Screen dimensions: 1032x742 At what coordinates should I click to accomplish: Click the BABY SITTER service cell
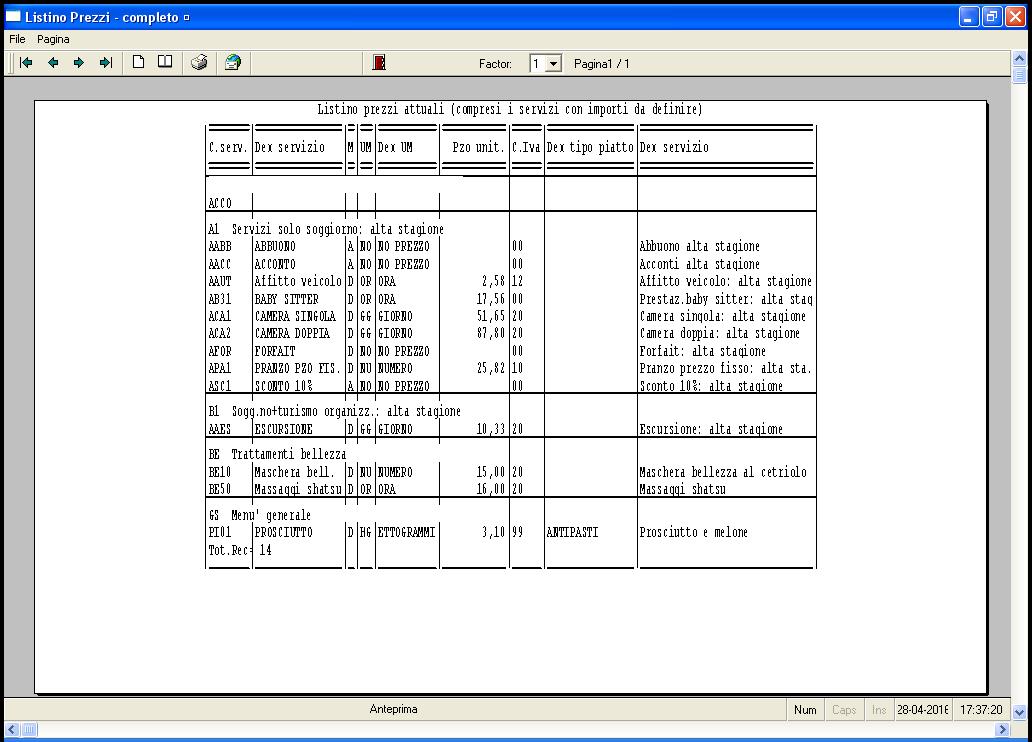[286, 300]
